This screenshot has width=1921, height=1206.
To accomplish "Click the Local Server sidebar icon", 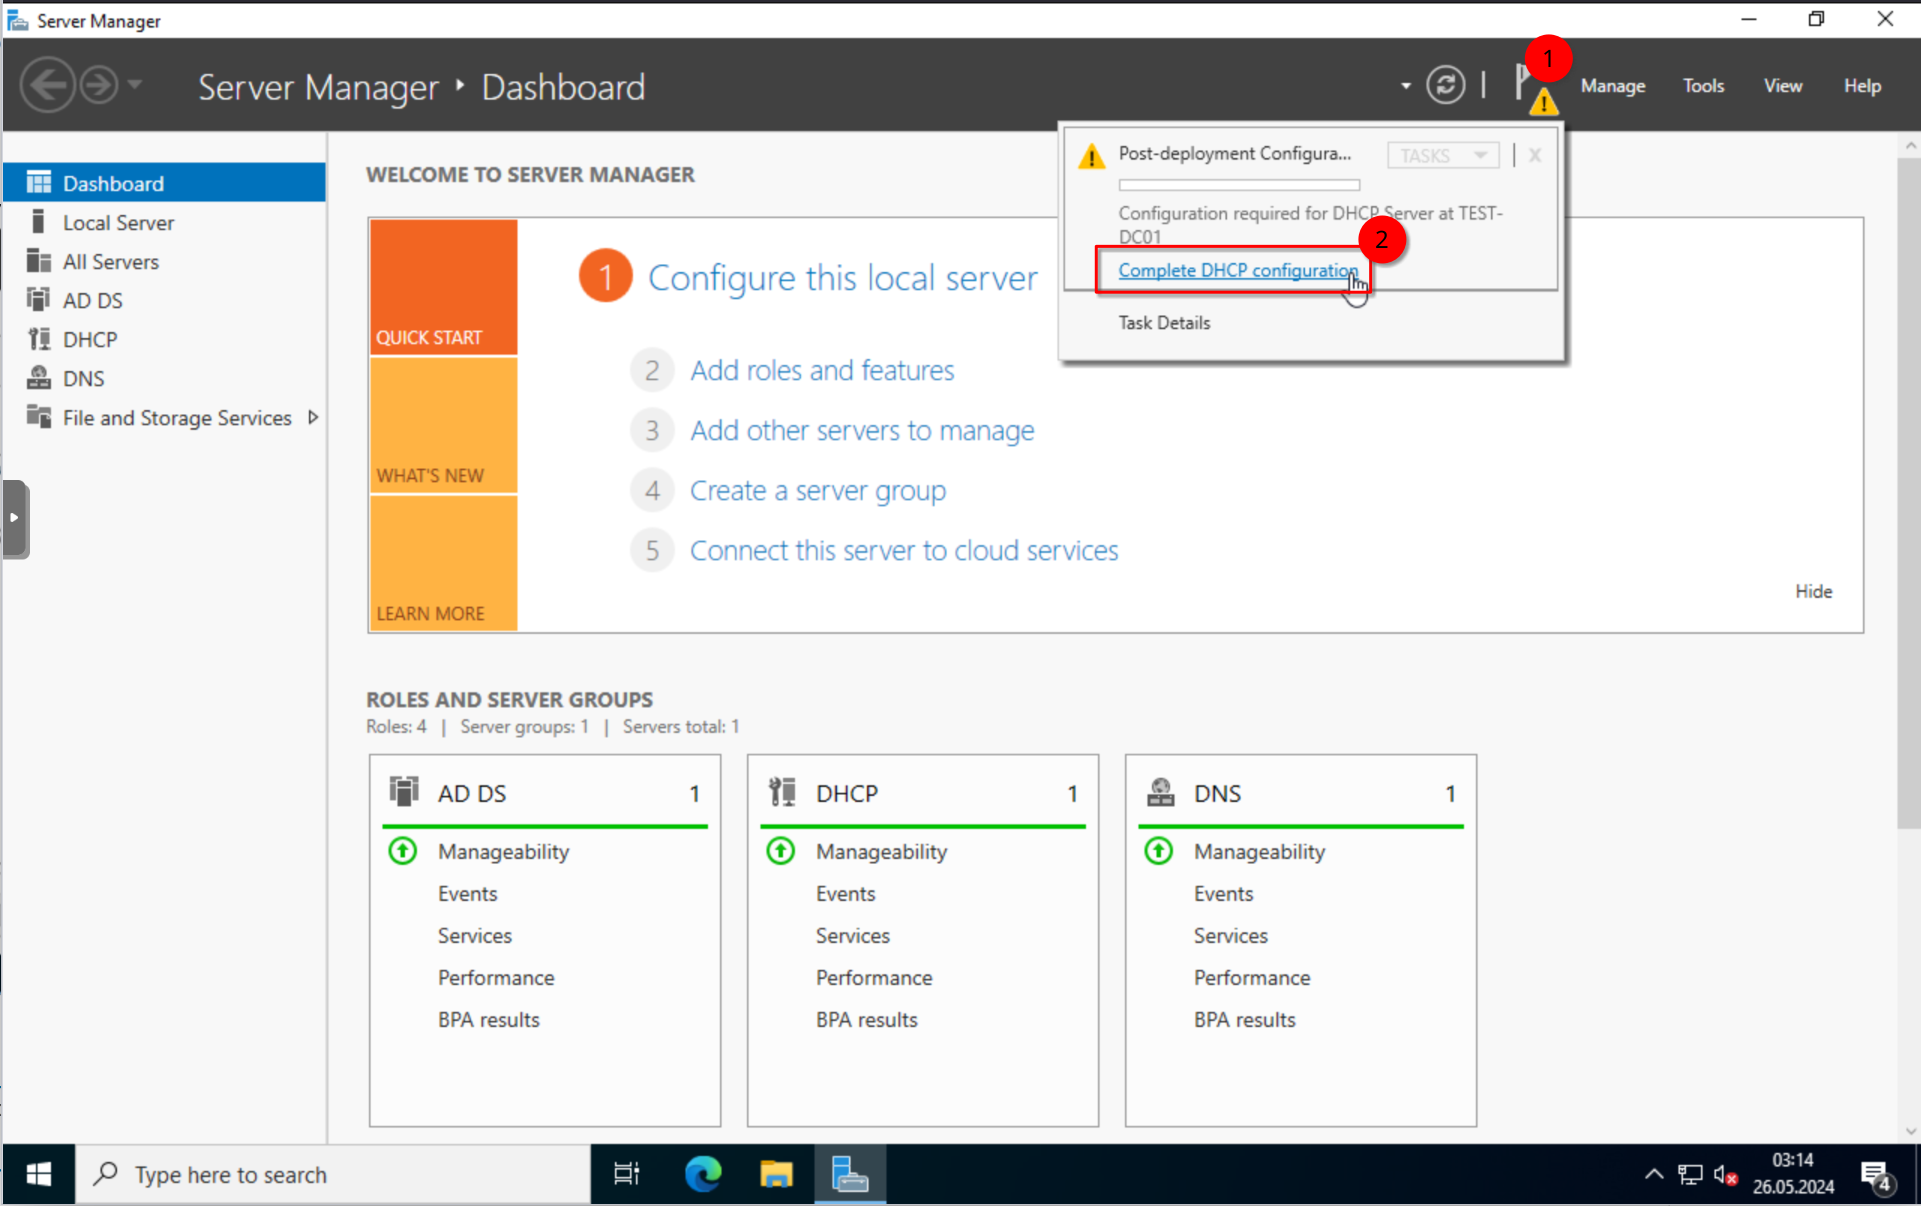I will pos(39,221).
